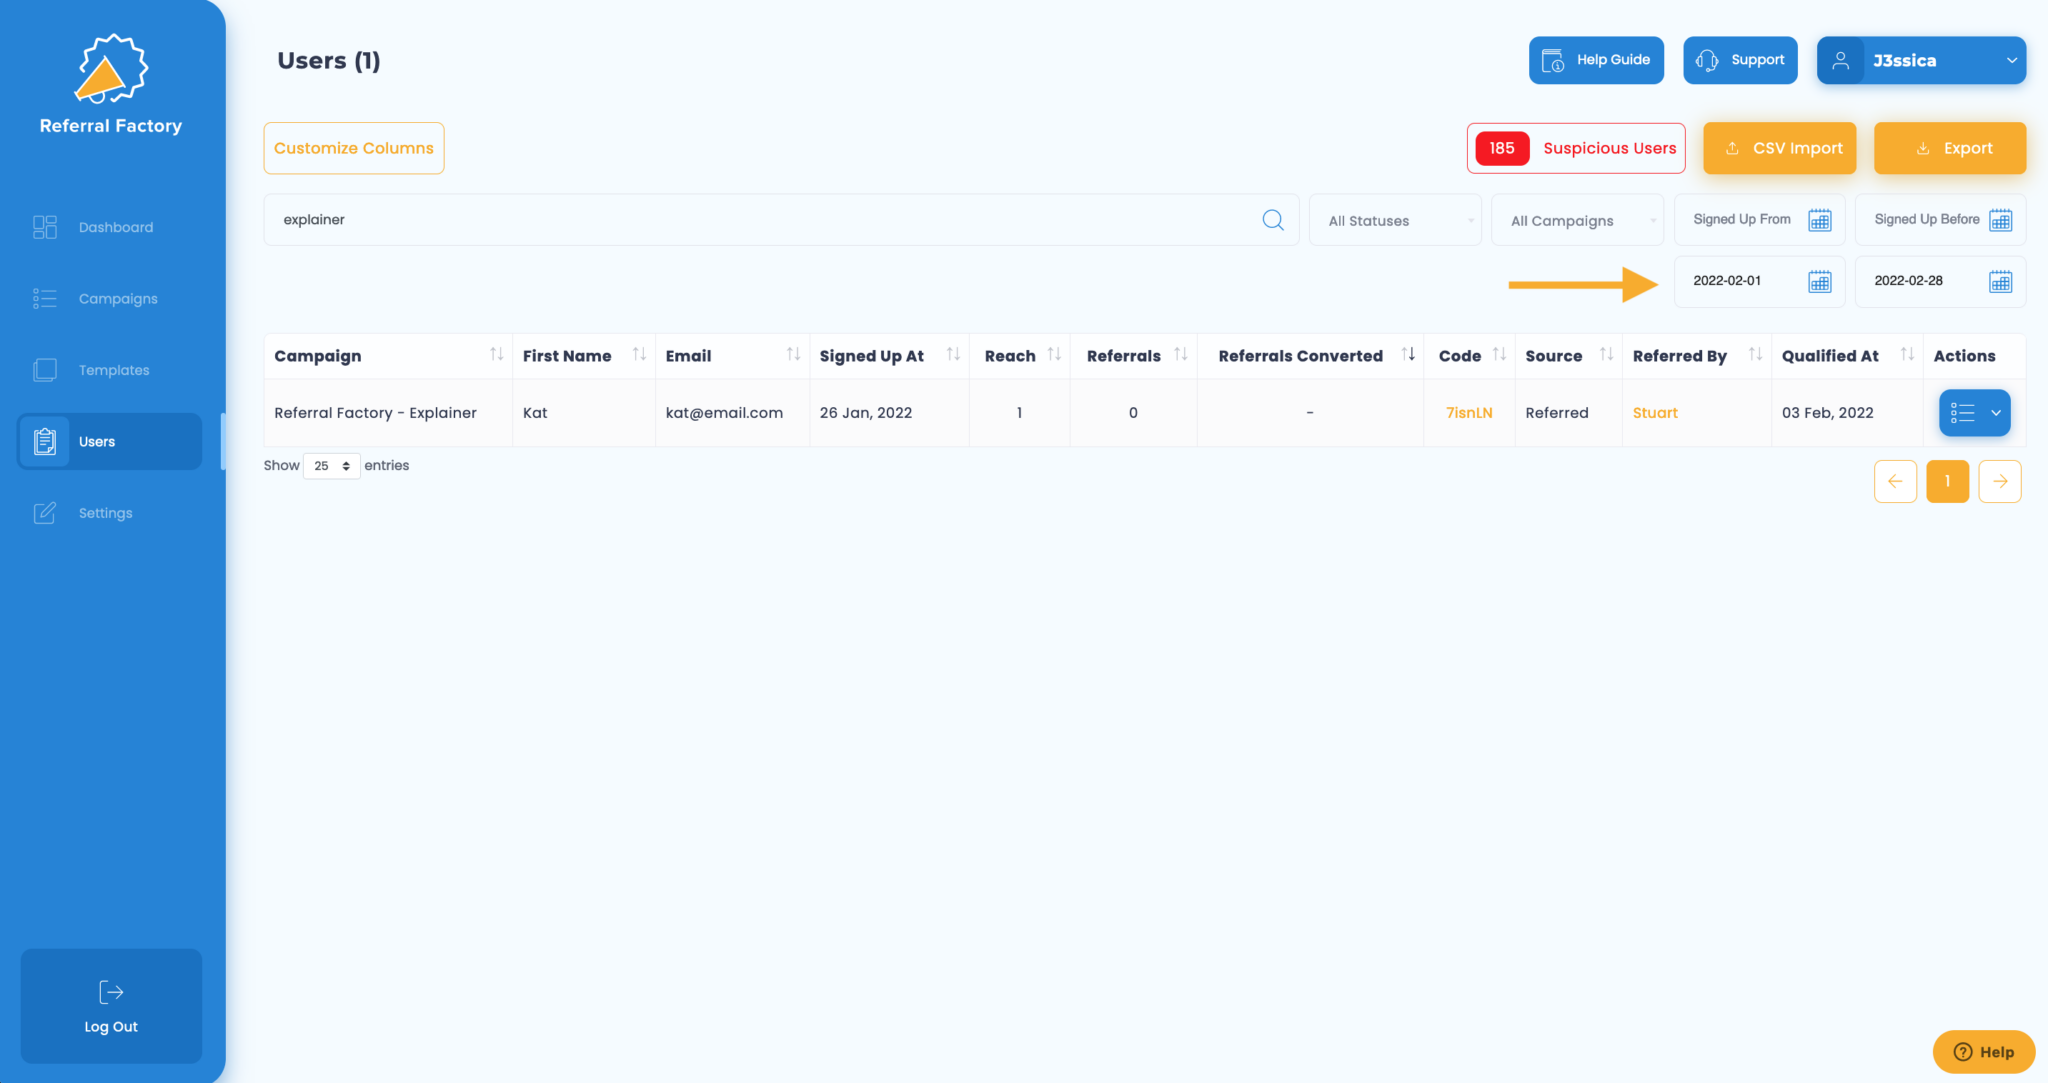Sort by Reach column arrows
The width and height of the screenshot is (2048, 1083).
(1054, 354)
